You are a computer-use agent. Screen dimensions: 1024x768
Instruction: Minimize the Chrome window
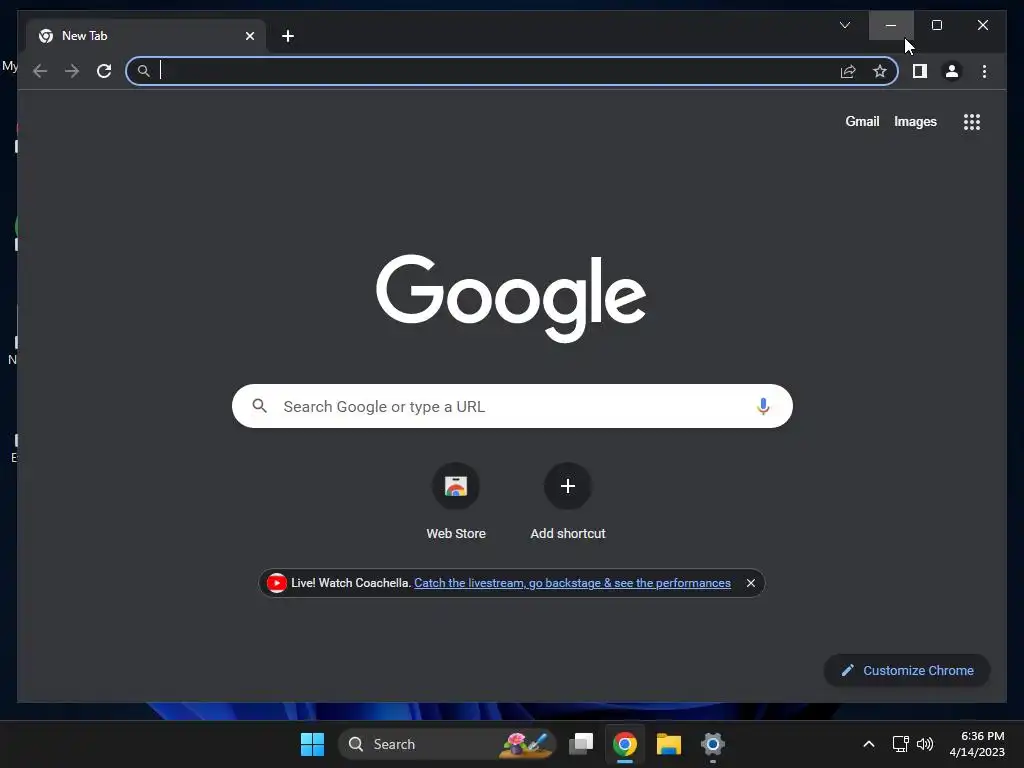tap(891, 25)
